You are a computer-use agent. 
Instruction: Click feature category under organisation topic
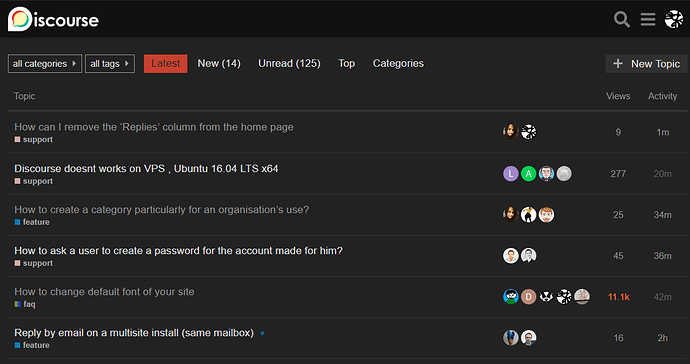(x=32, y=222)
